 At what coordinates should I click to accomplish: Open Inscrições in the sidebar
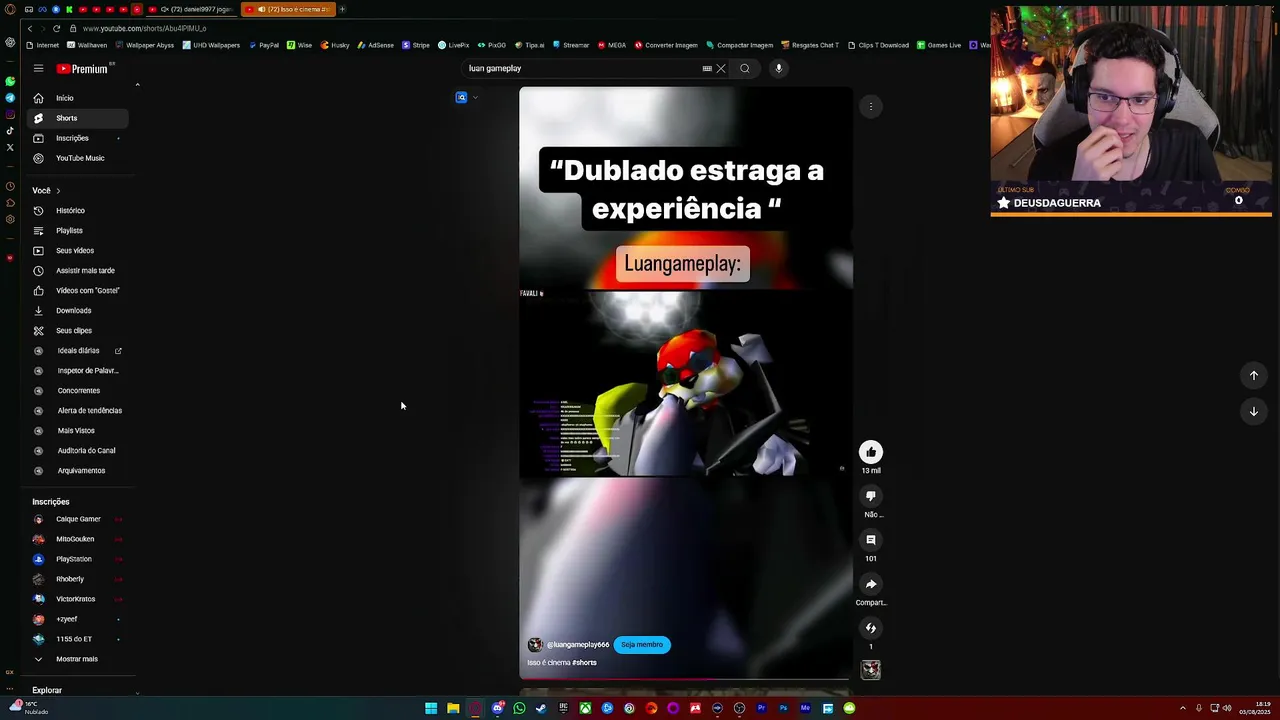(x=78, y=138)
